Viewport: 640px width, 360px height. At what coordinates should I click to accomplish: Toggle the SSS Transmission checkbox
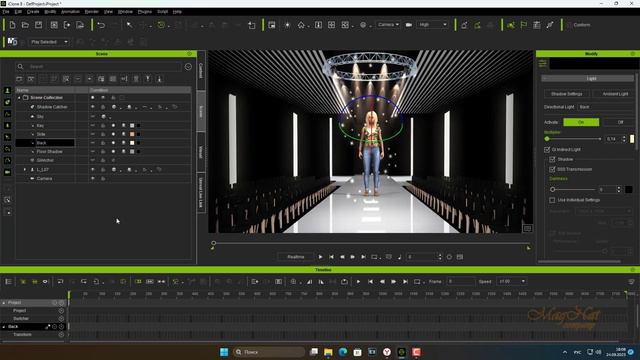[x=552, y=169]
